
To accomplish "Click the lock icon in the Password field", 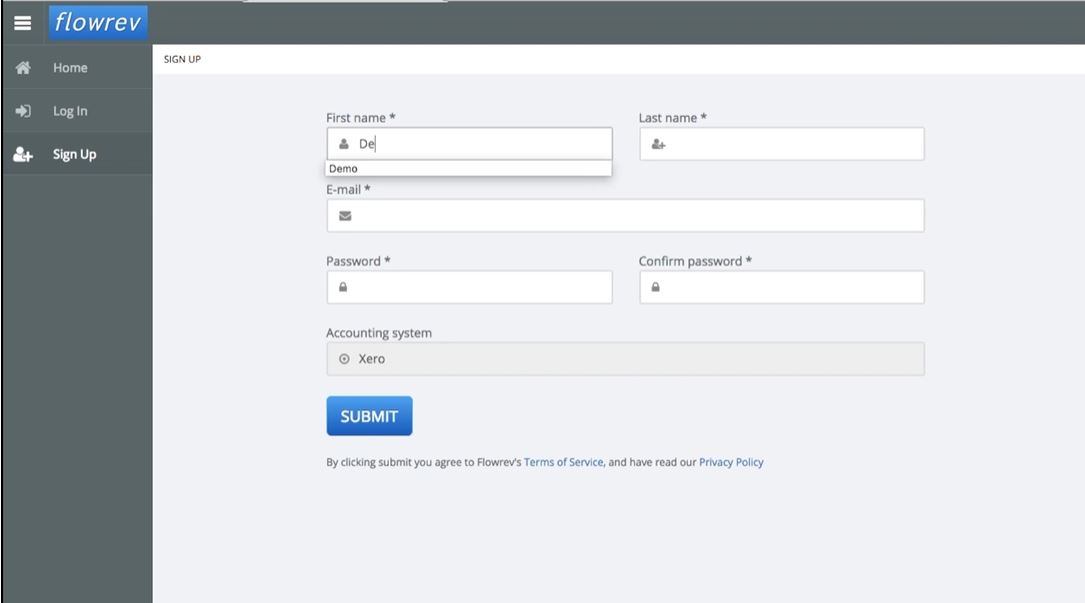I will click(343, 287).
